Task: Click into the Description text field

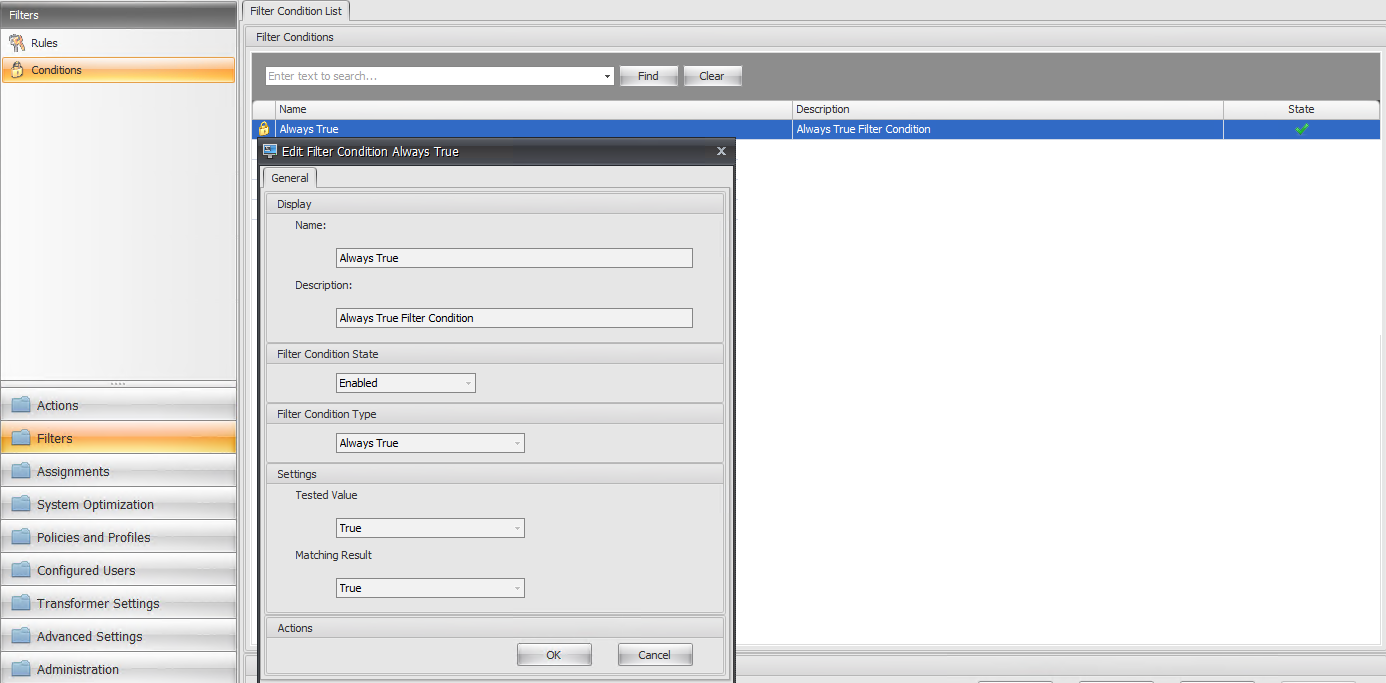Action: coord(514,318)
